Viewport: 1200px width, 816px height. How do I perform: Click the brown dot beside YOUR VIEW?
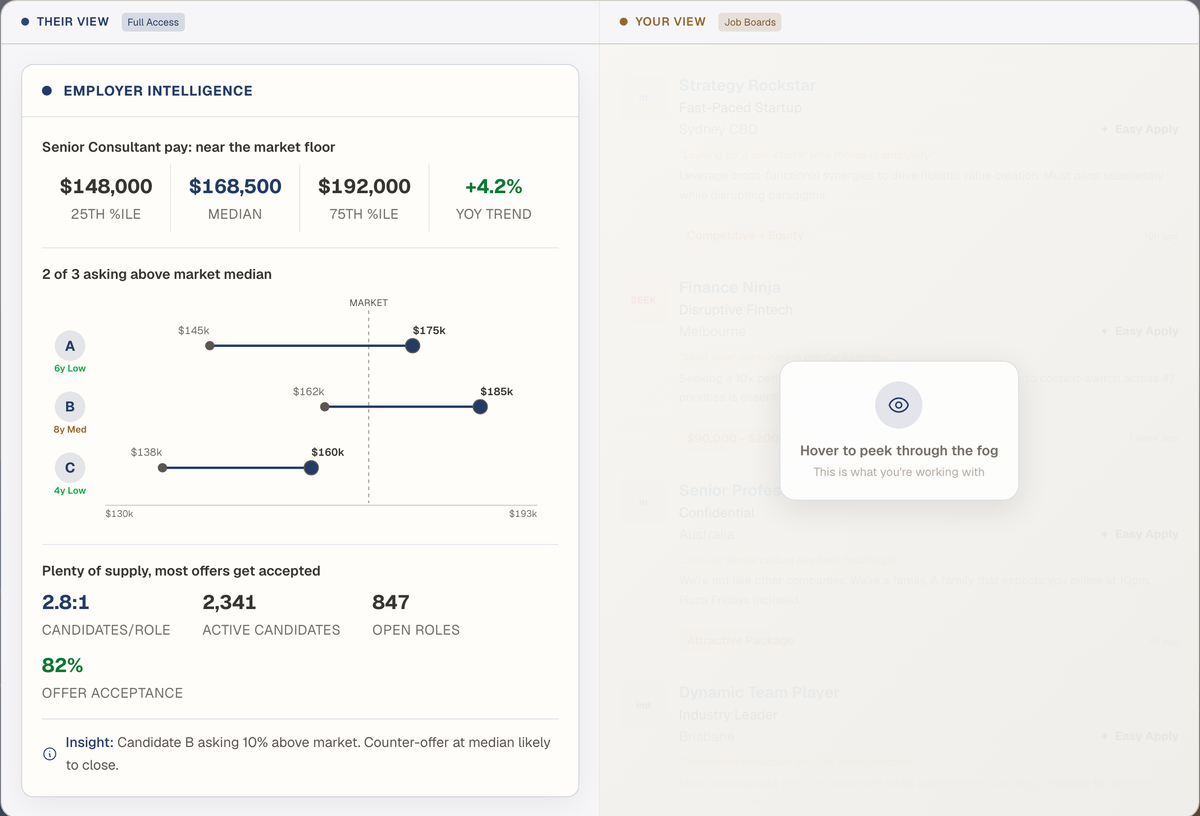624,21
